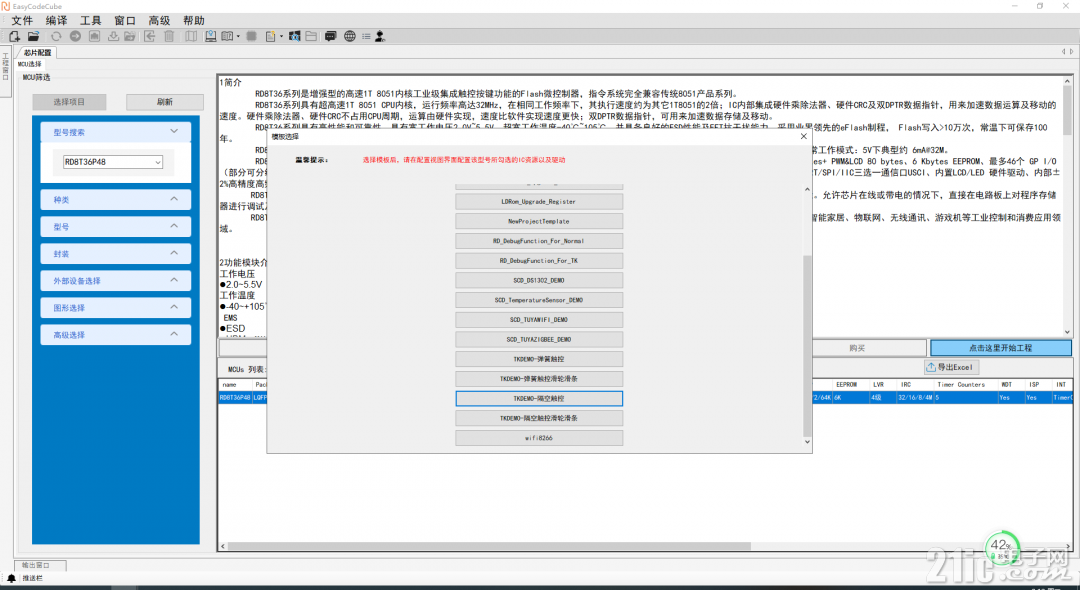Image resolution: width=1080 pixels, height=590 pixels.
Task: Choose the LDRom_Upgrade_Register template
Action: 539,202
